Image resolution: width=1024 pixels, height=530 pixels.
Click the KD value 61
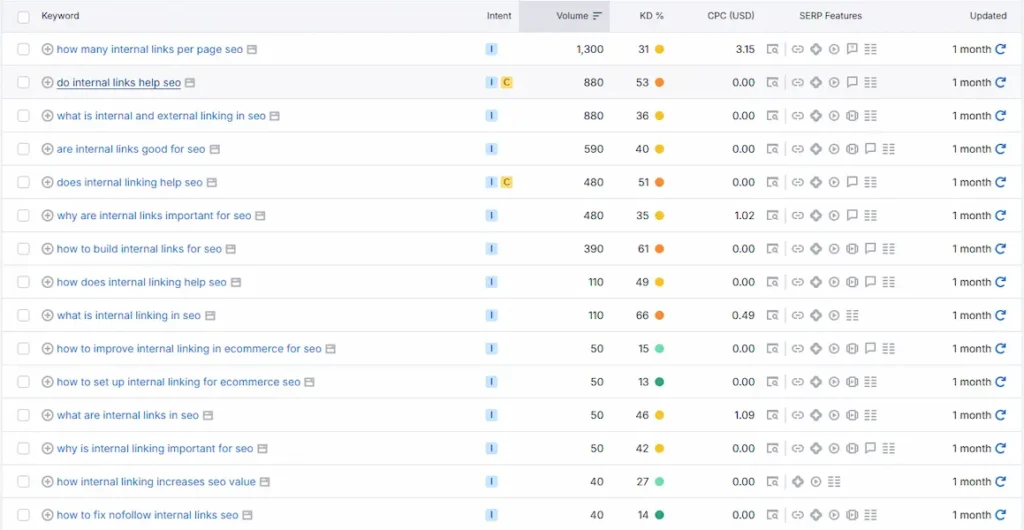[643, 249]
